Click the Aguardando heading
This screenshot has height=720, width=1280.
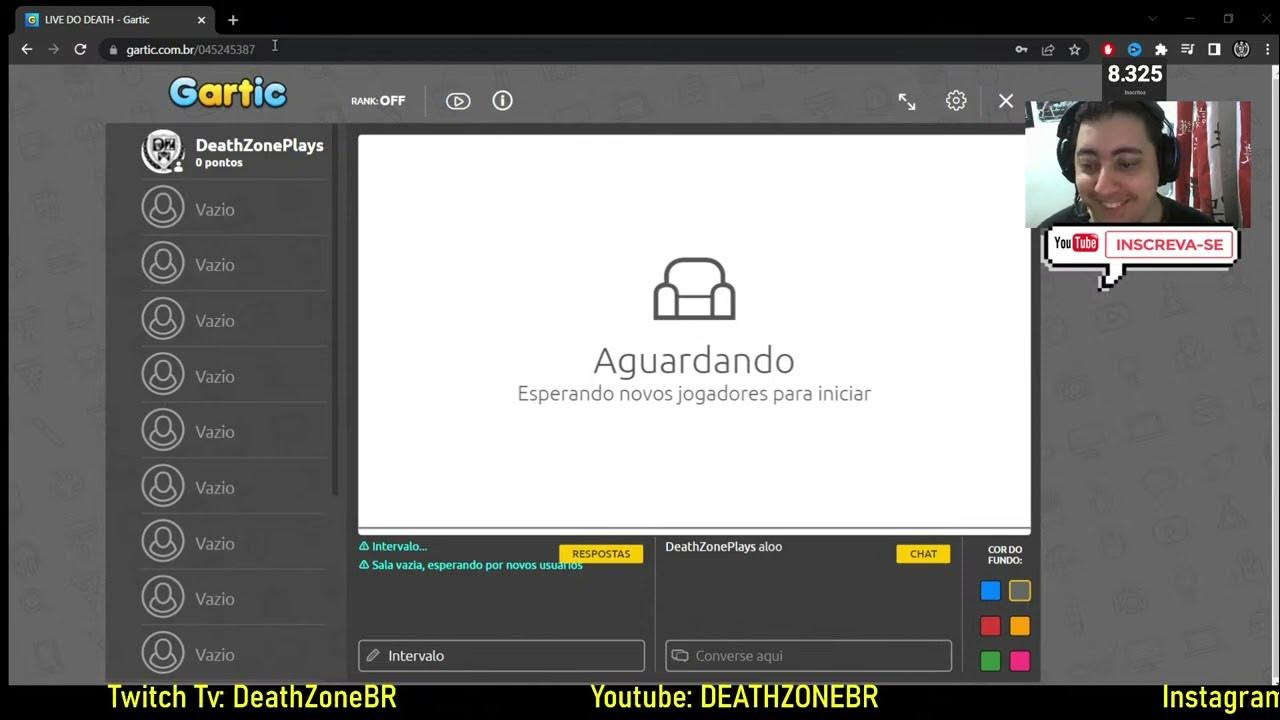[694, 360]
